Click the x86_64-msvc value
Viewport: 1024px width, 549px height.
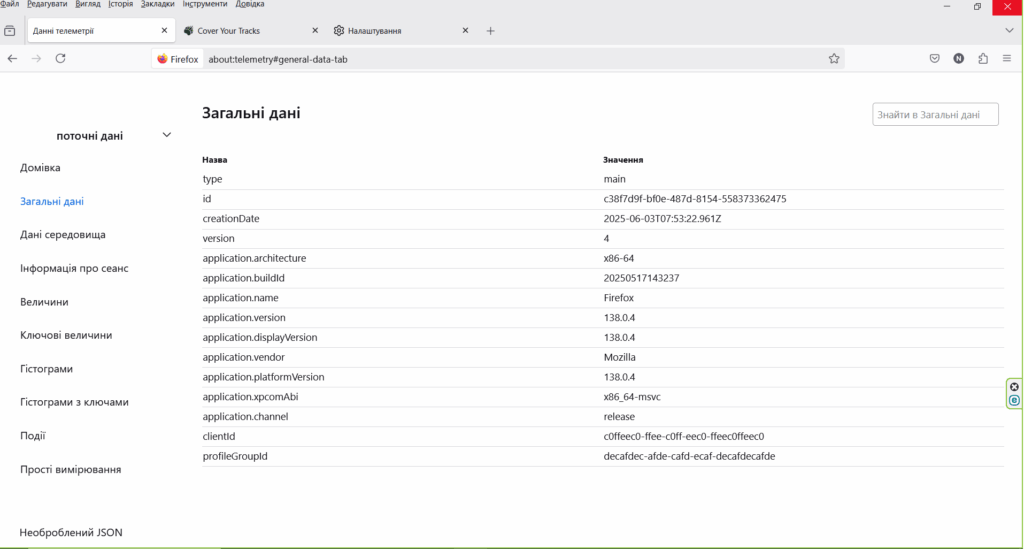point(632,397)
